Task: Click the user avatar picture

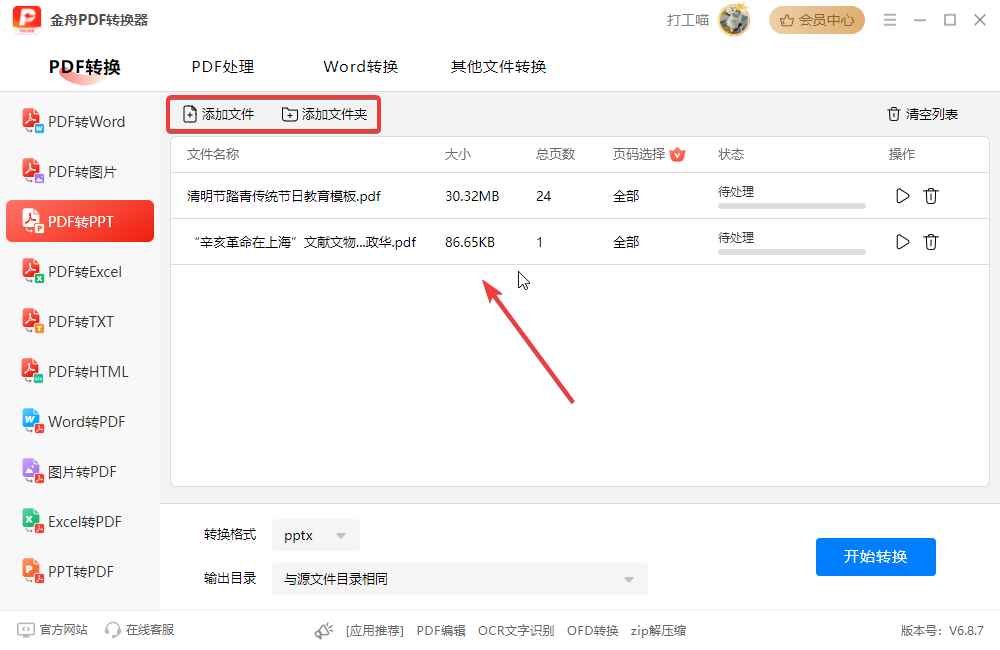Action: (x=734, y=20)
